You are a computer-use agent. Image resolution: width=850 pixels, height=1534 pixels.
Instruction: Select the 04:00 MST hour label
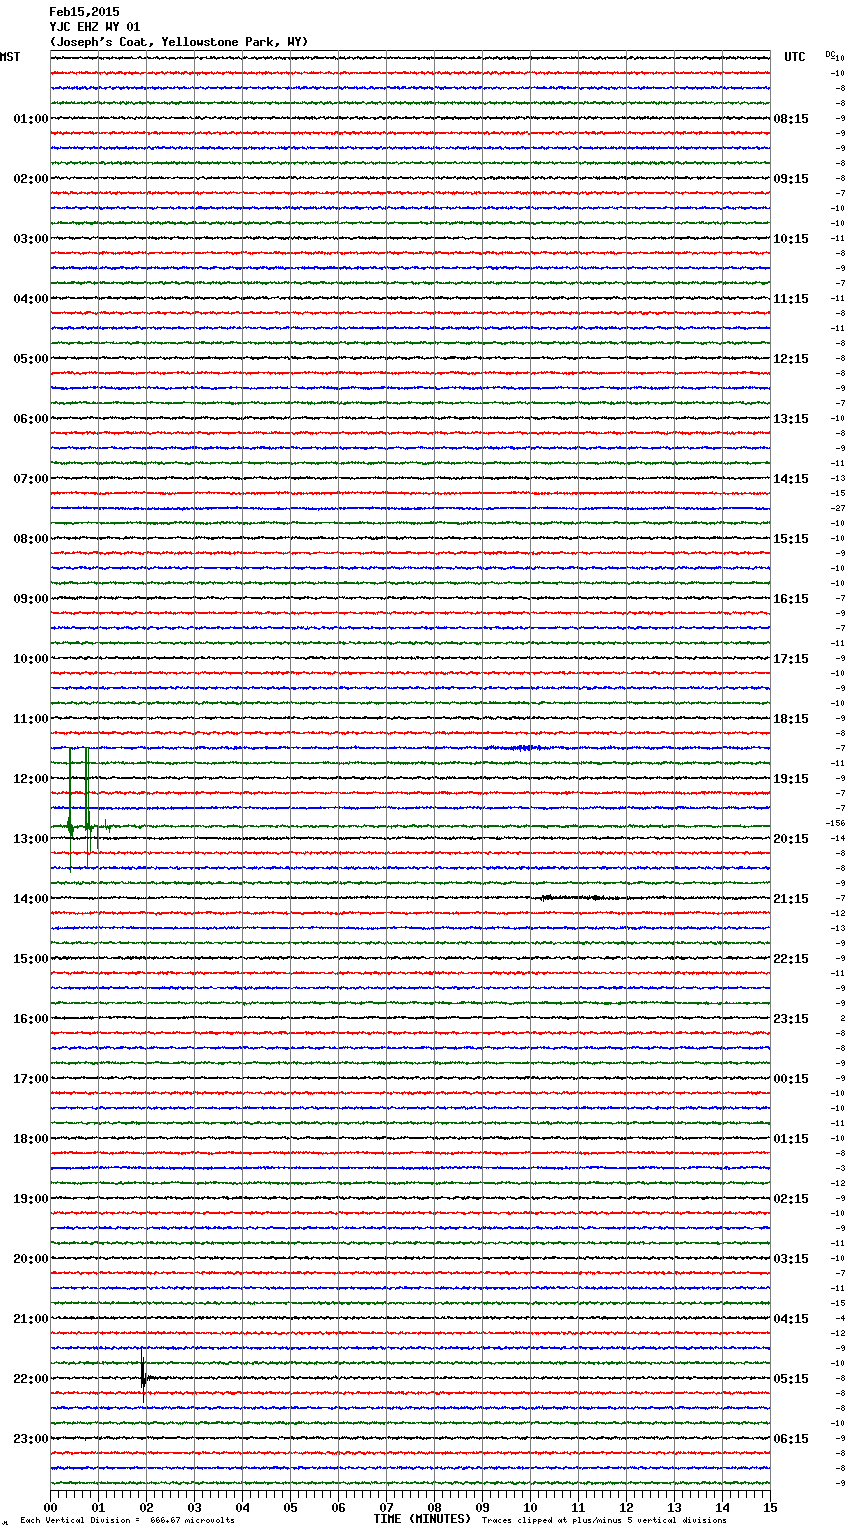coord(31,299)
